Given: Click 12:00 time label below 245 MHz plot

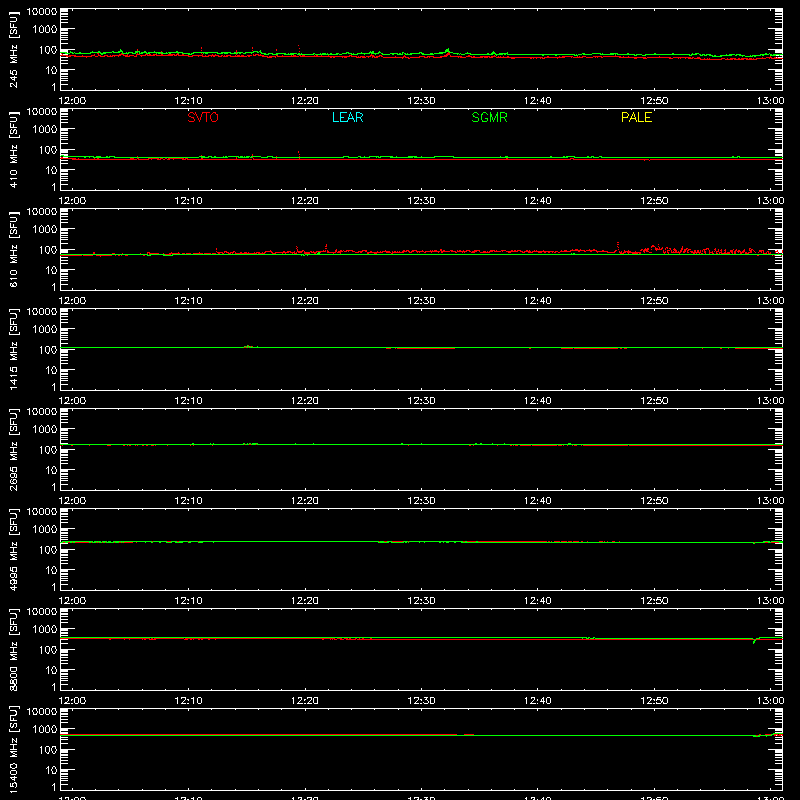Looking at the screenshot, I should [x=72, y=101].
